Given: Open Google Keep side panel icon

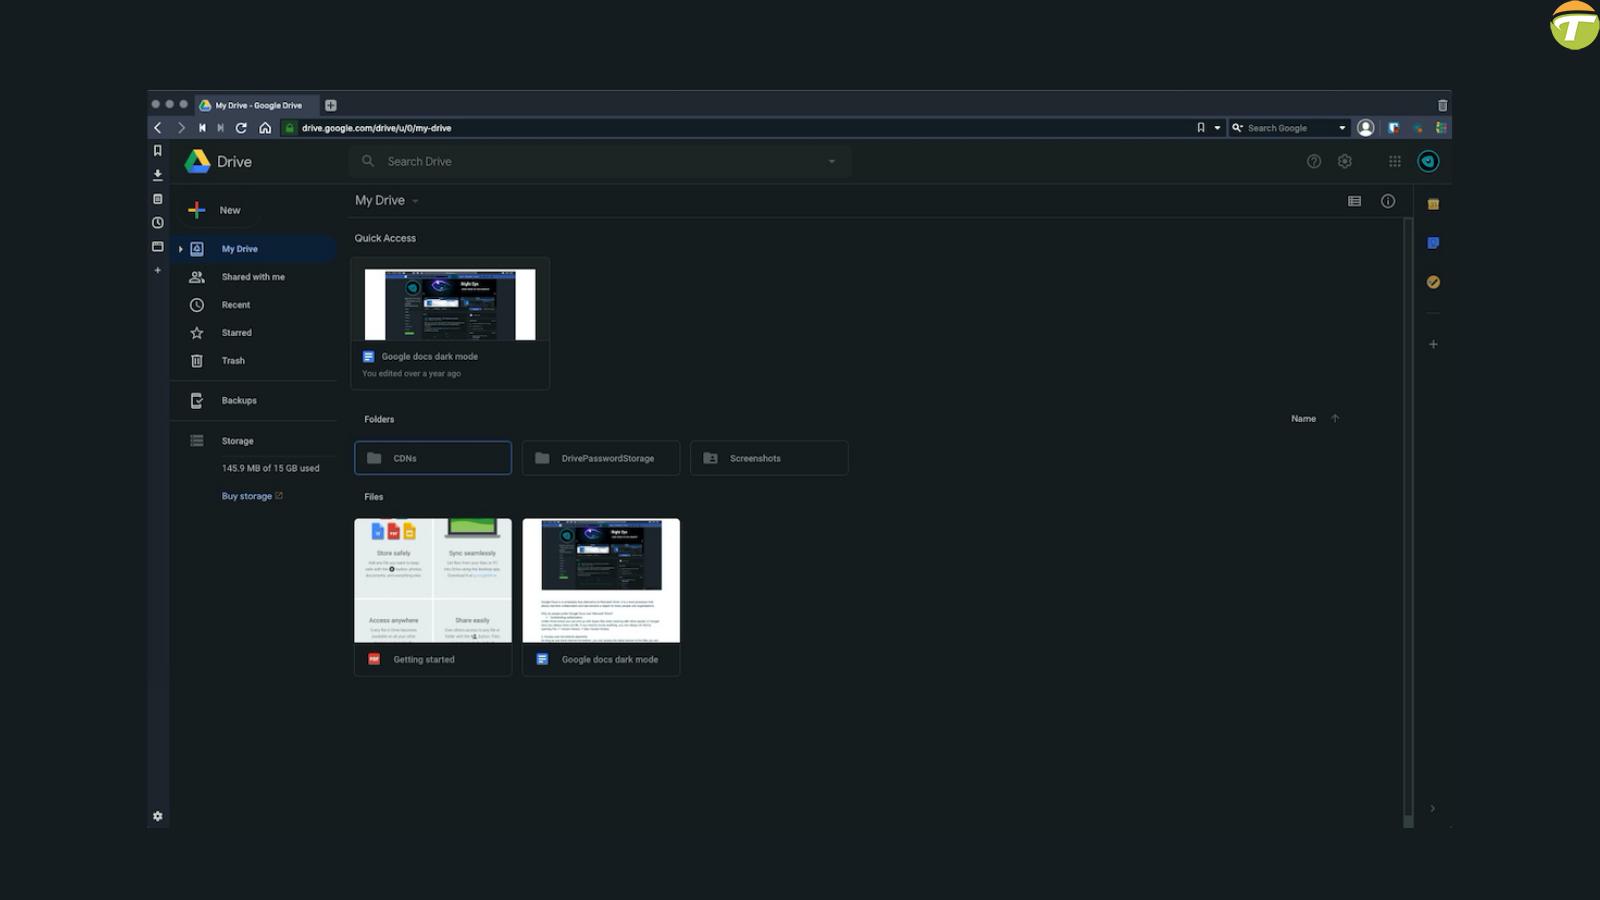Looking at the screenshot, I should tap(1433, 243).
